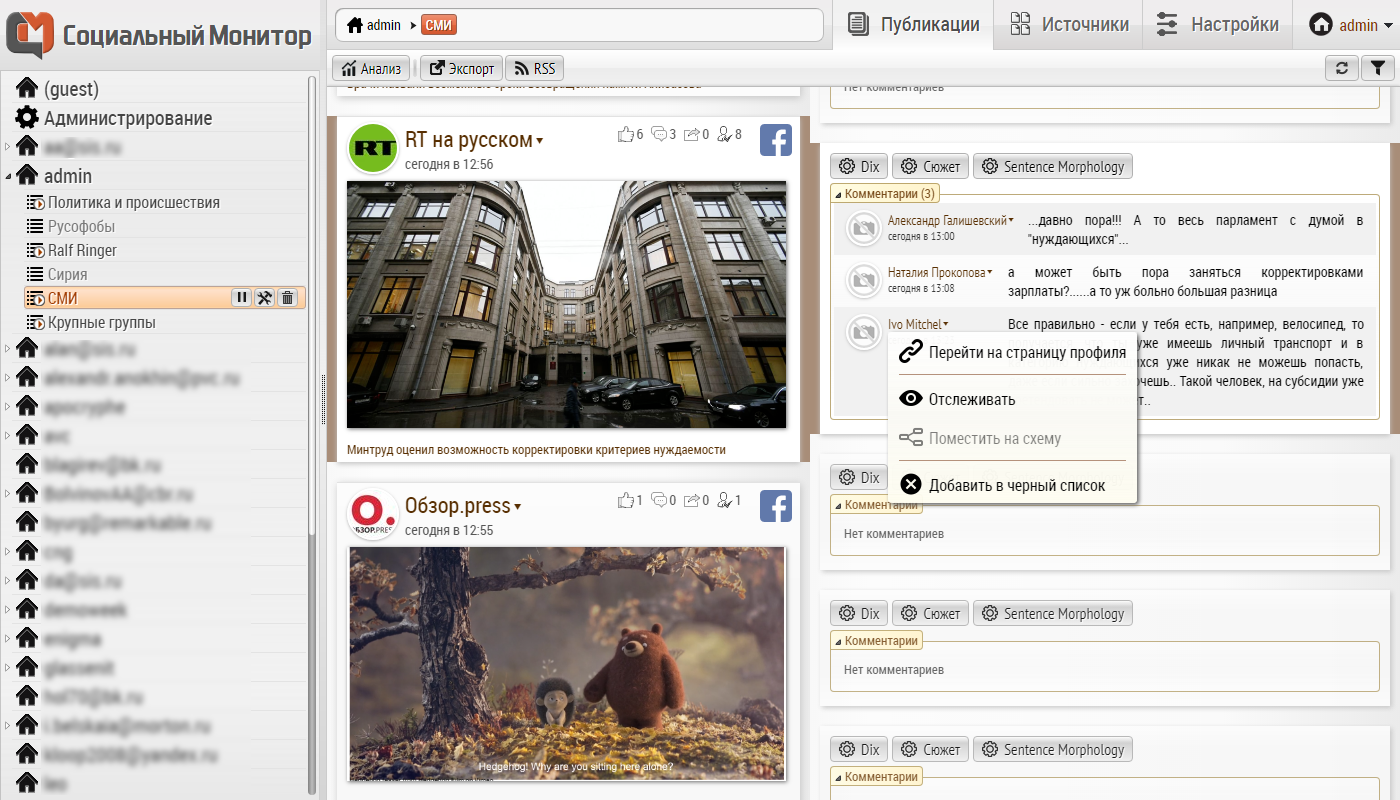The width and height of the screenshot is (1400, 800).
Task: Expand the cng tree node
Action: point(8,552)
